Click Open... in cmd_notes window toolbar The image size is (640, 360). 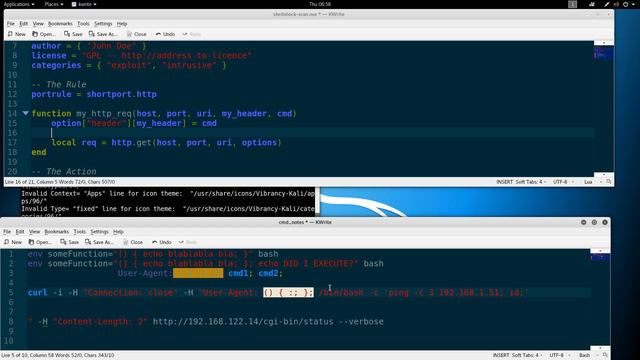pyautogui.click(x=40, y=242)
